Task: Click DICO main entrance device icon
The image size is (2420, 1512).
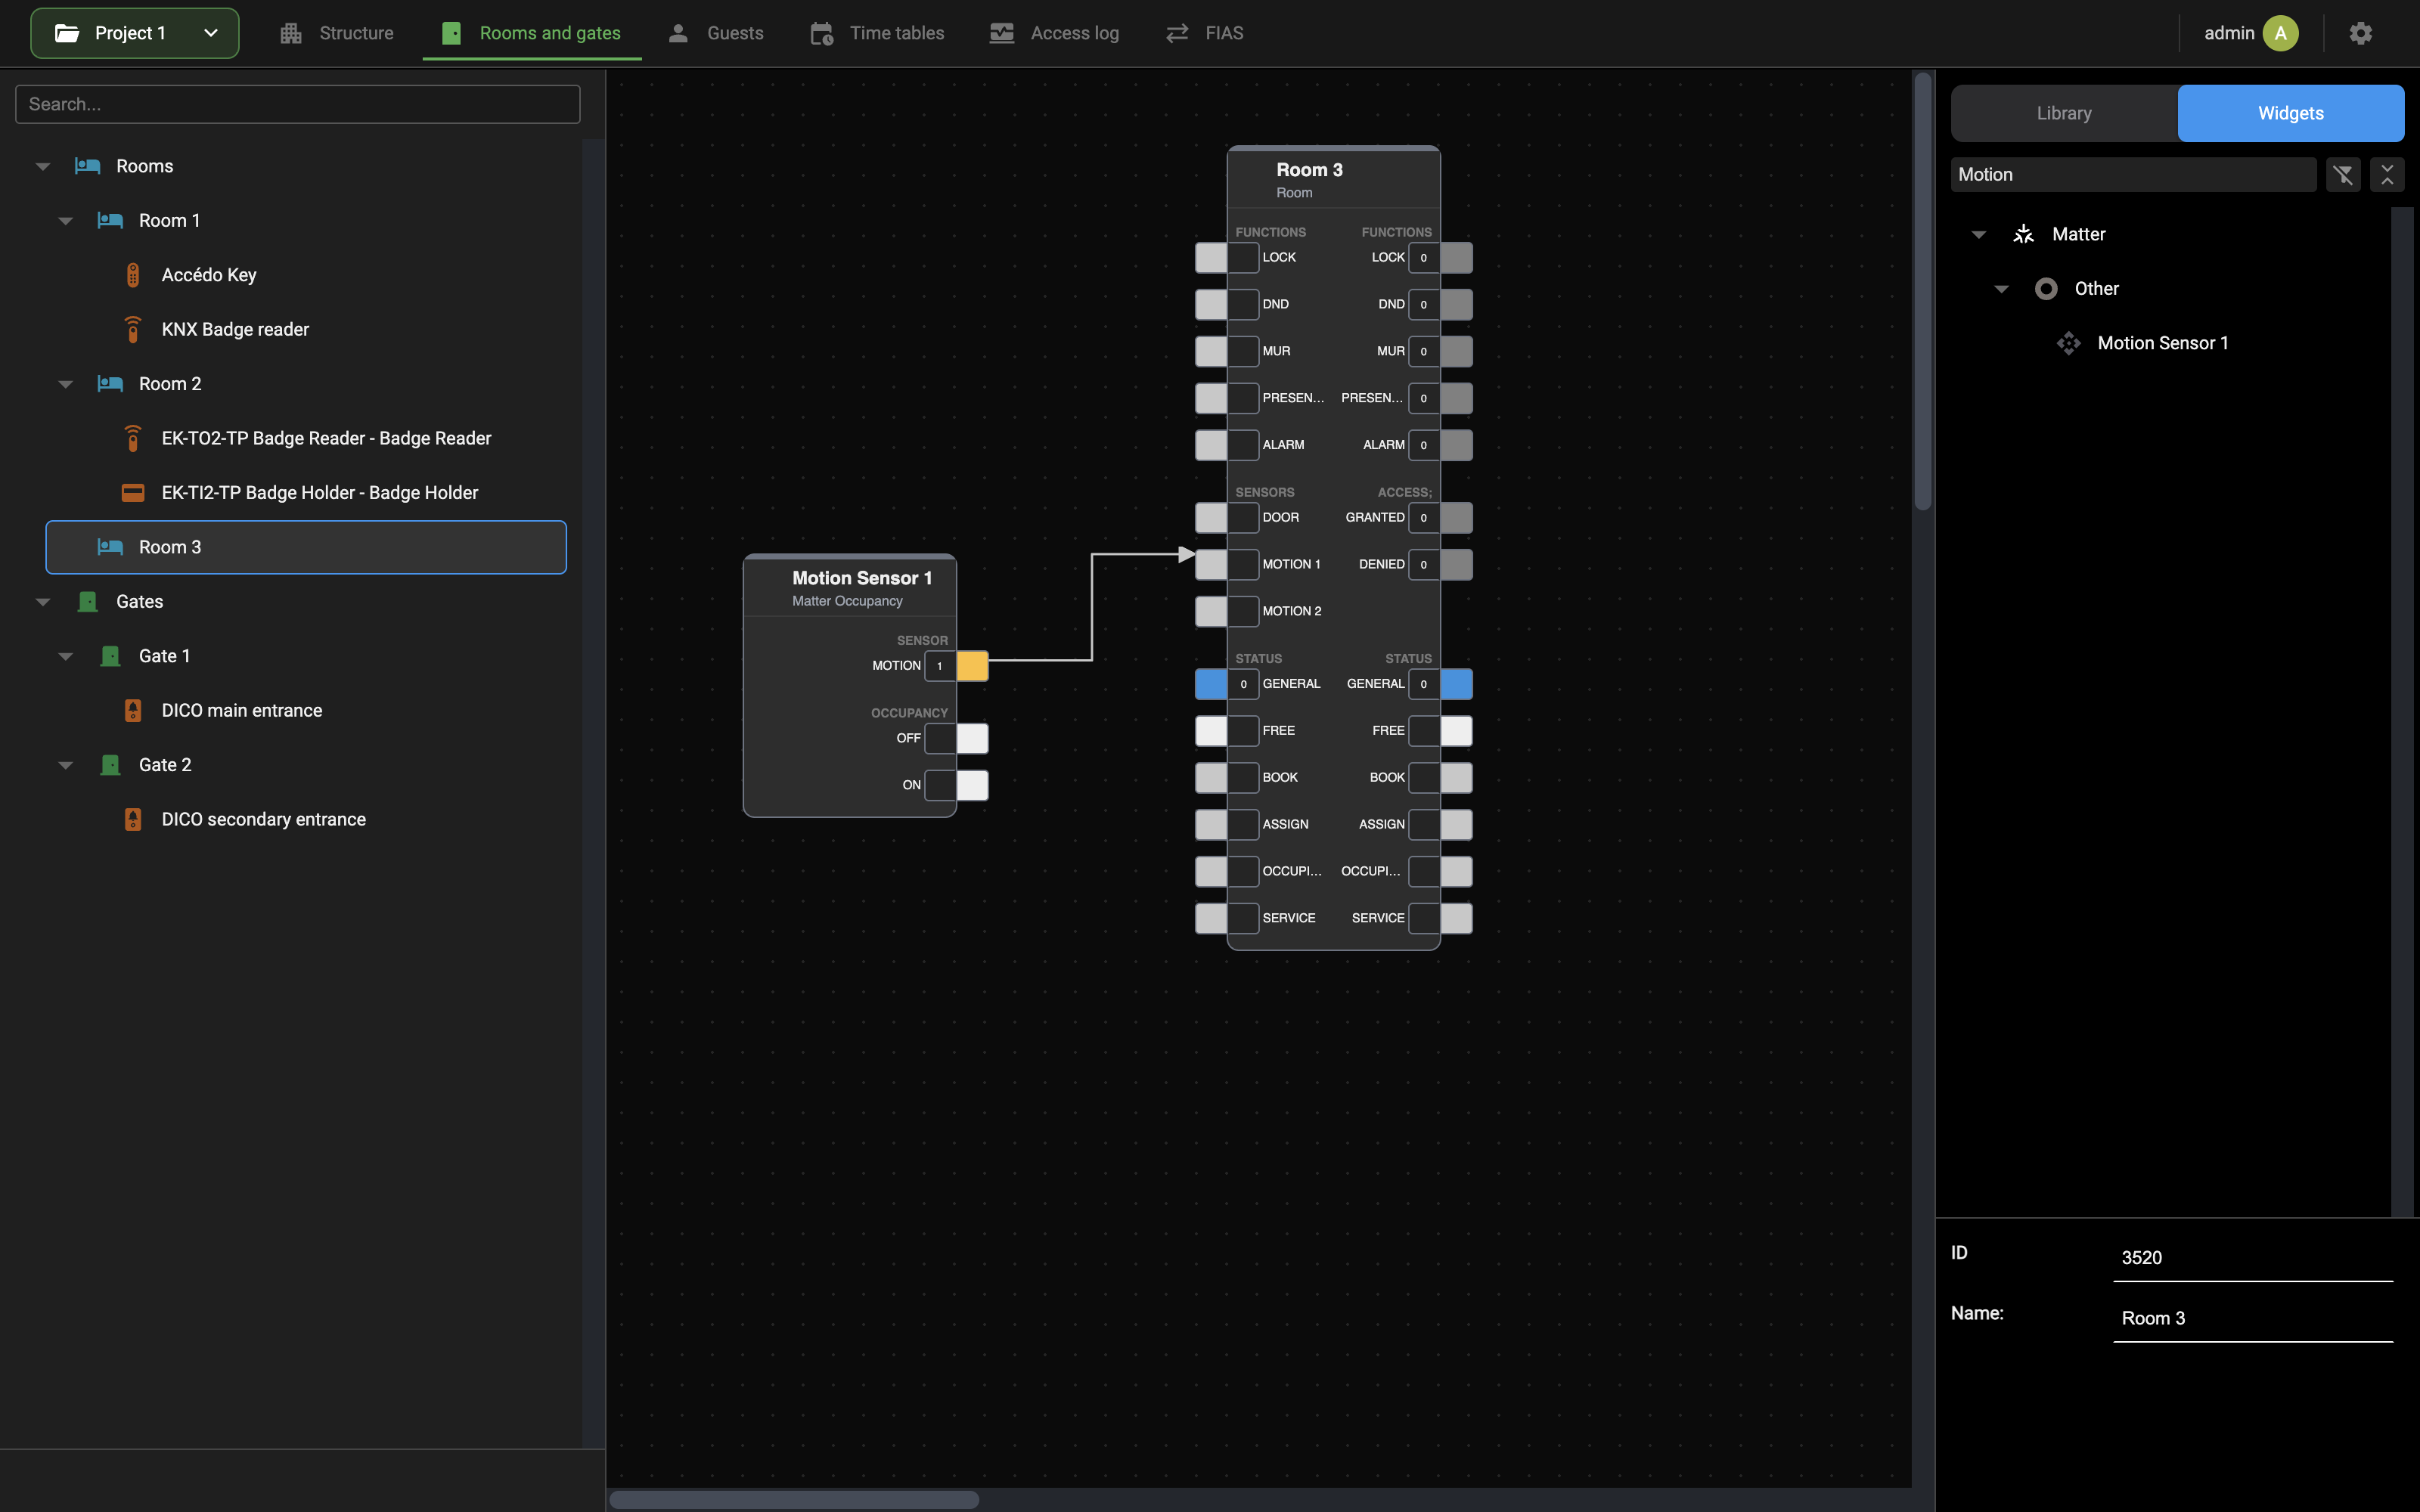Action: point(133,710)
